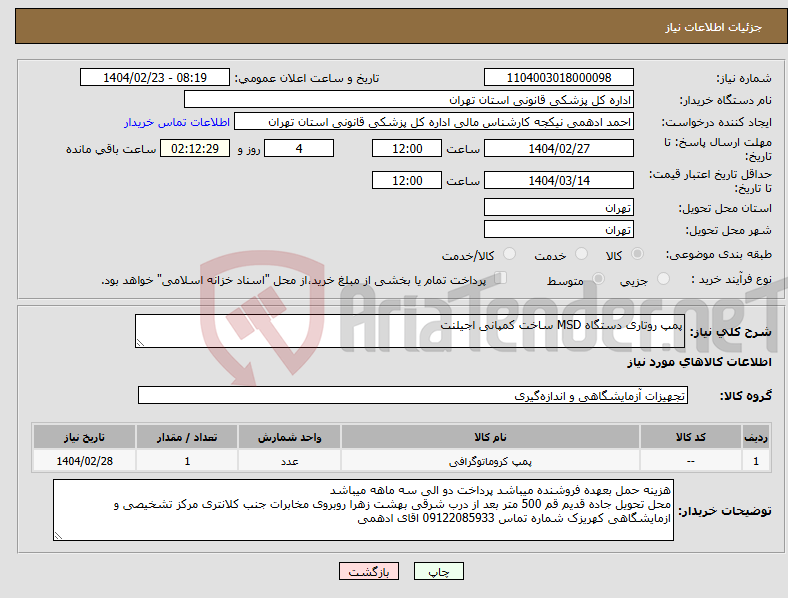Viewport: 788px width, 598px height.
Task: Select the کالا/خدمت radio button
Action: point(509,254)
